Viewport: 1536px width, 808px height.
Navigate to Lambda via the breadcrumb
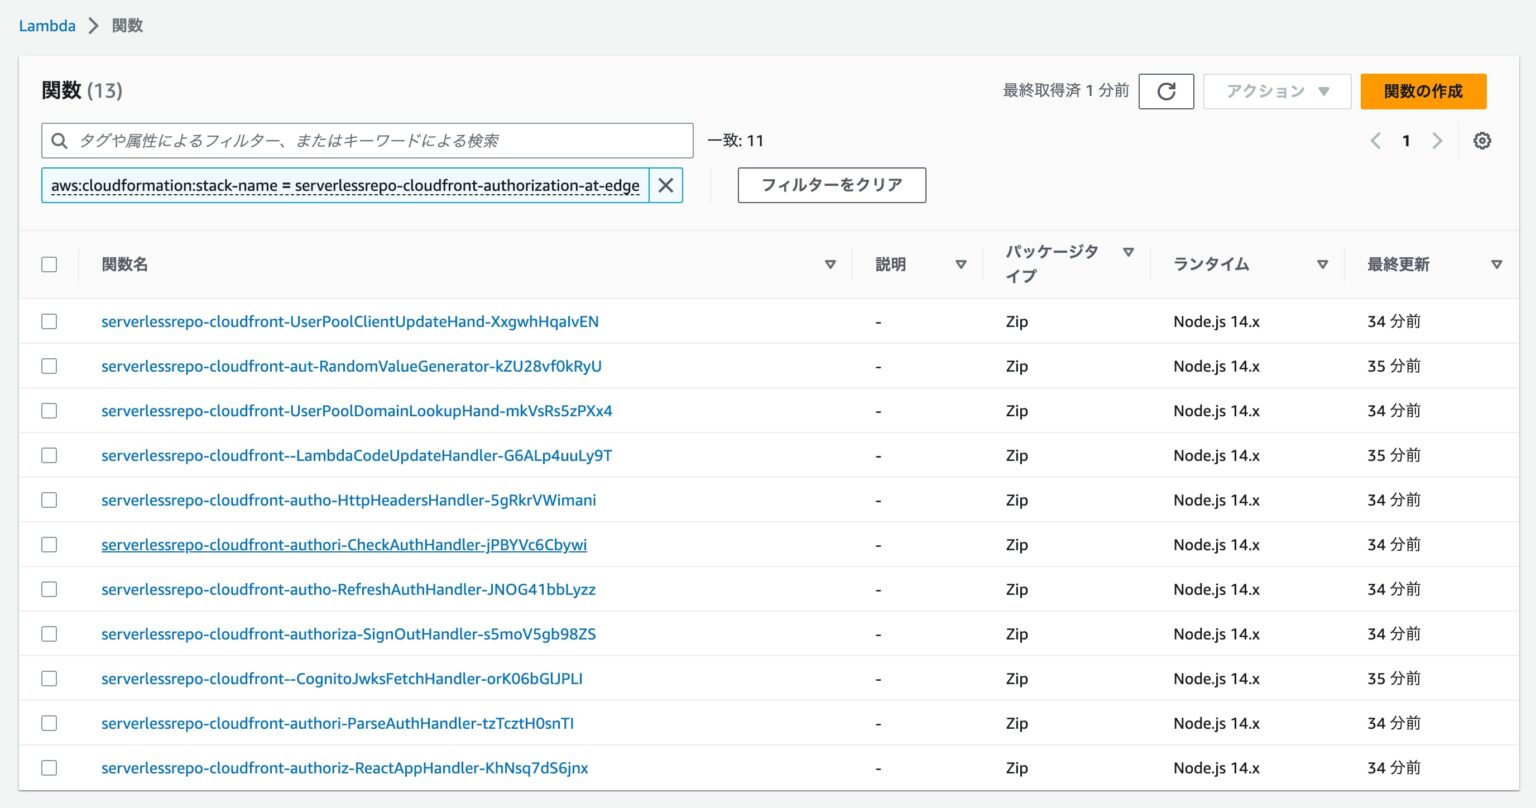tap(46, 25)
